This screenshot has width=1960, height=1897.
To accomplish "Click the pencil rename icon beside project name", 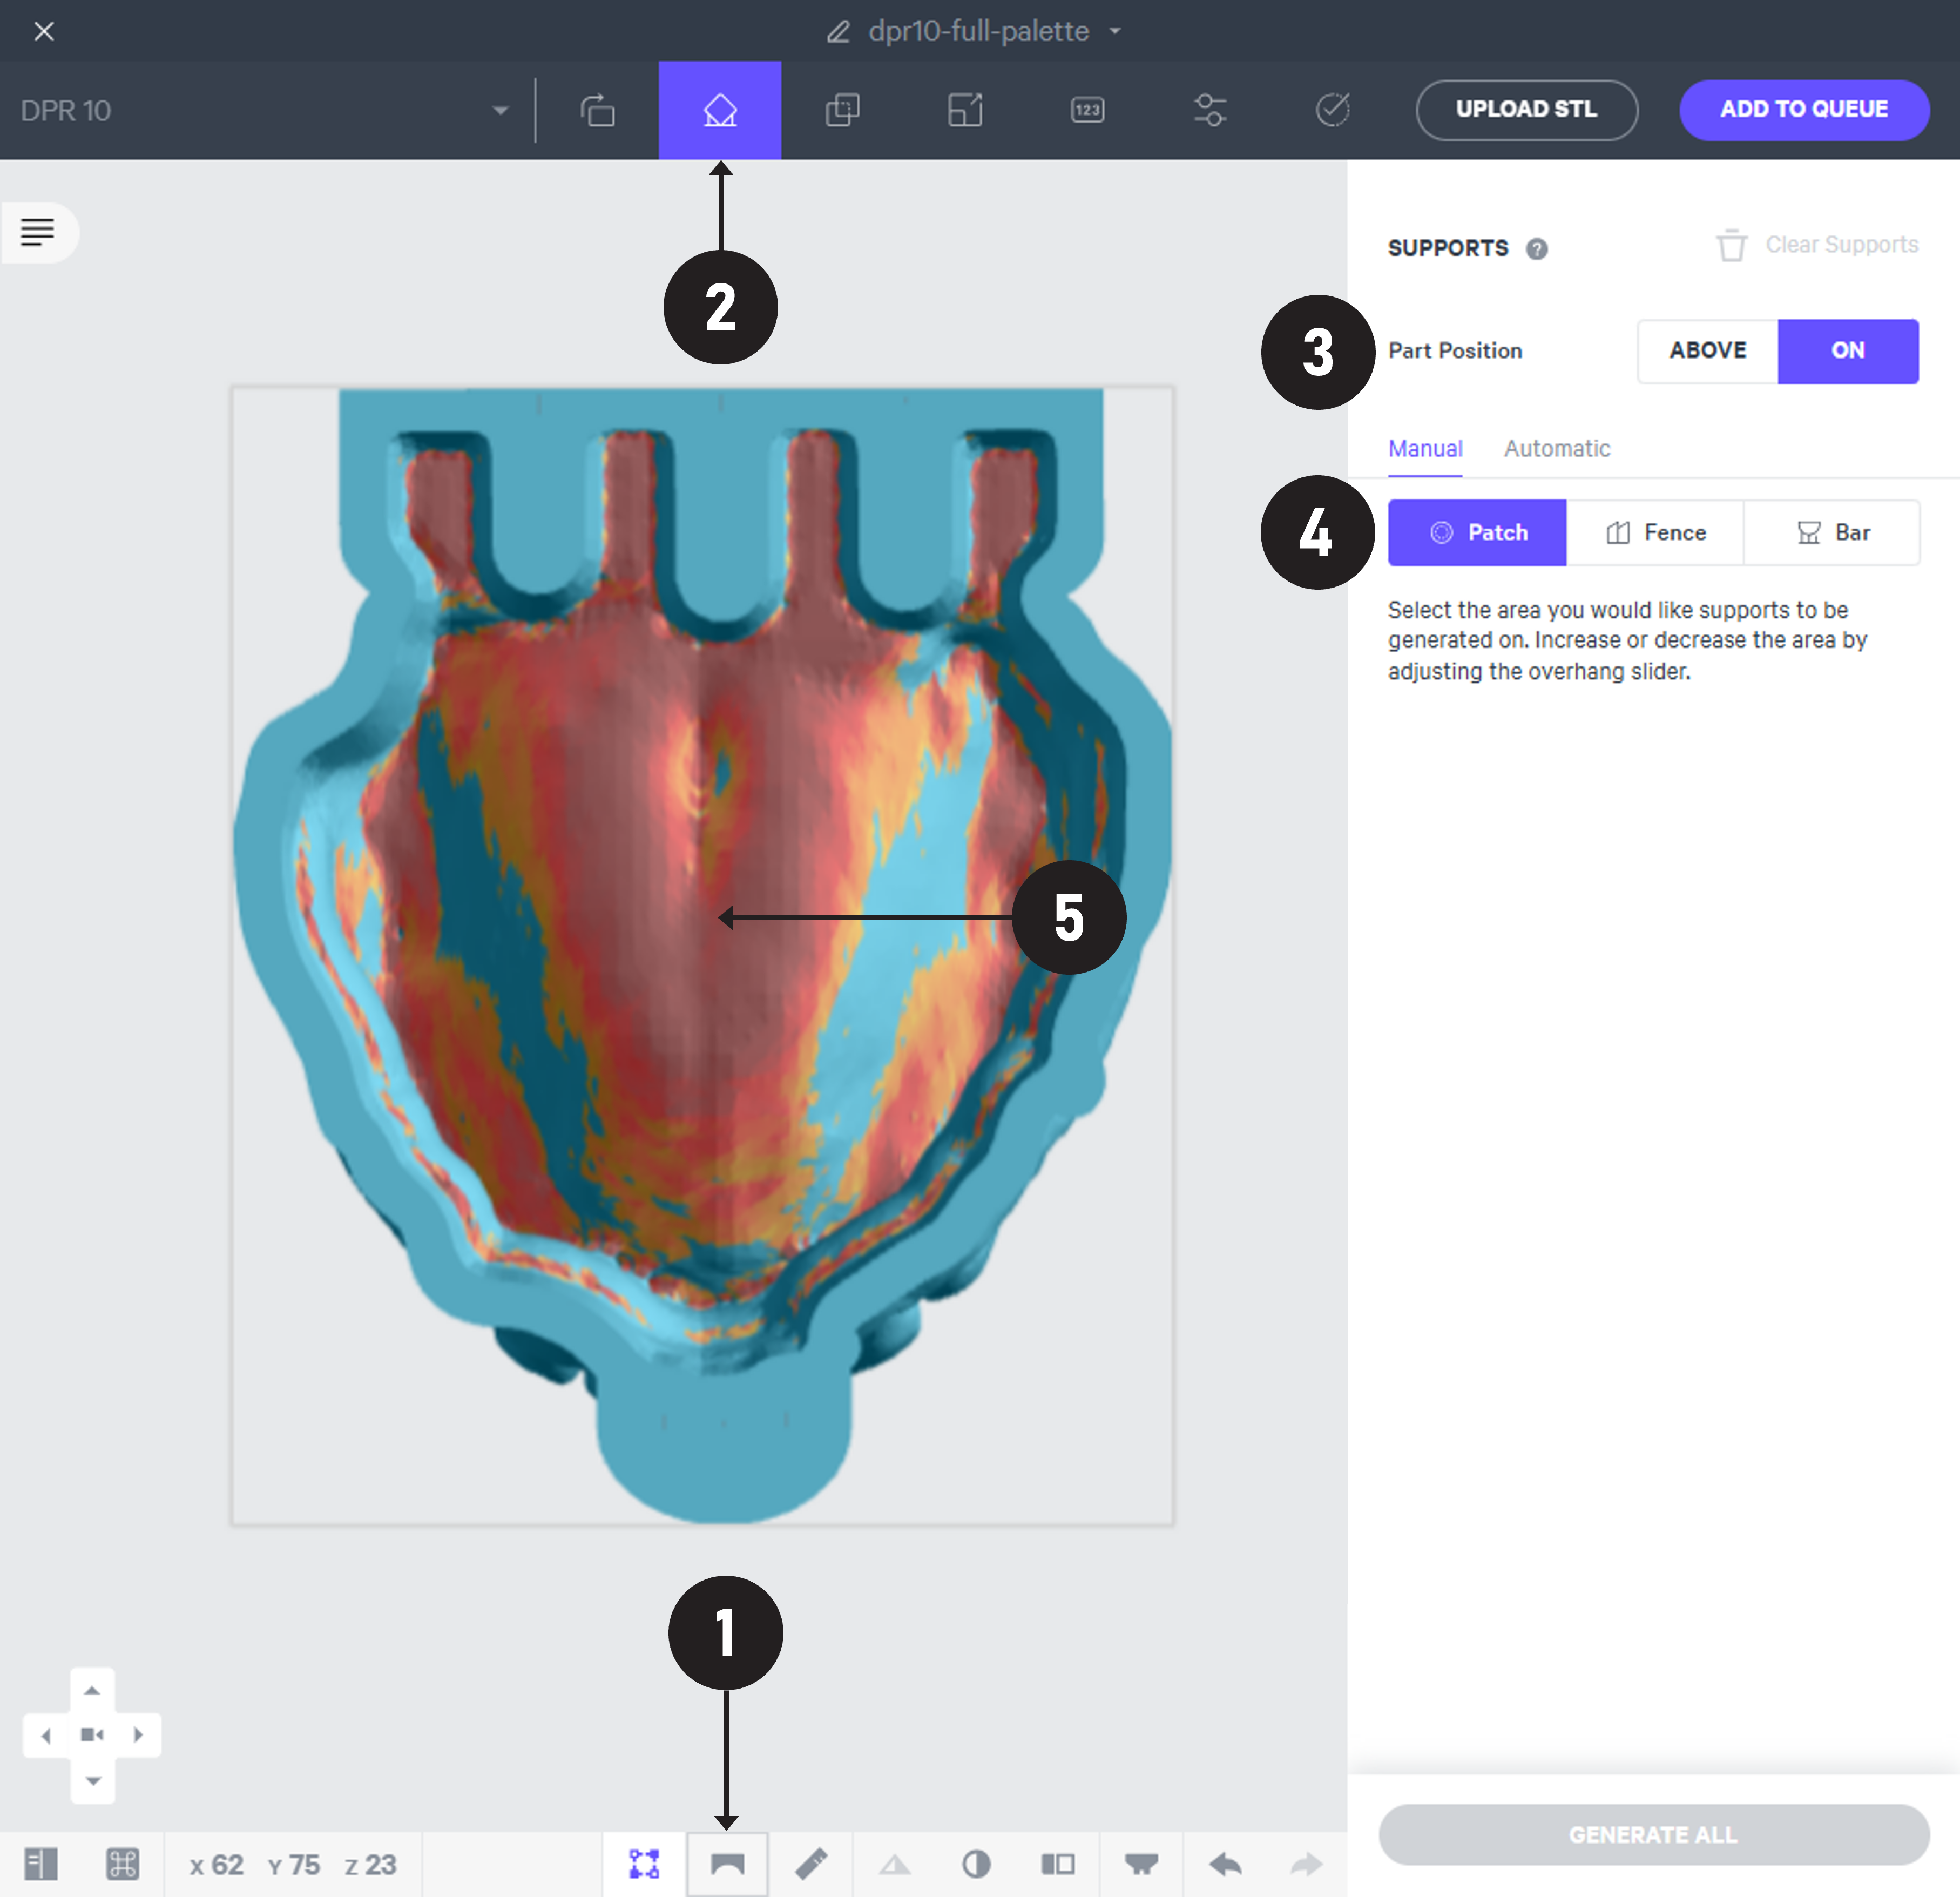I will pos(838,32).
